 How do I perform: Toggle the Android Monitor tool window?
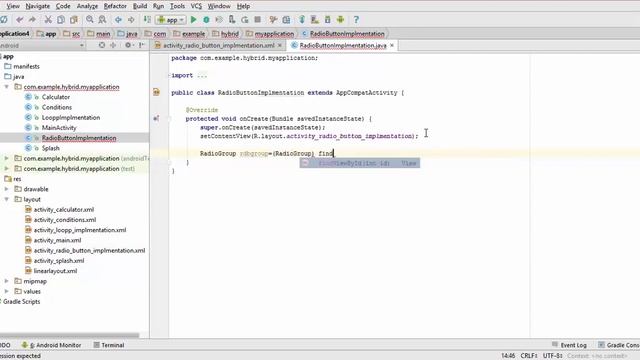[51, 345]
